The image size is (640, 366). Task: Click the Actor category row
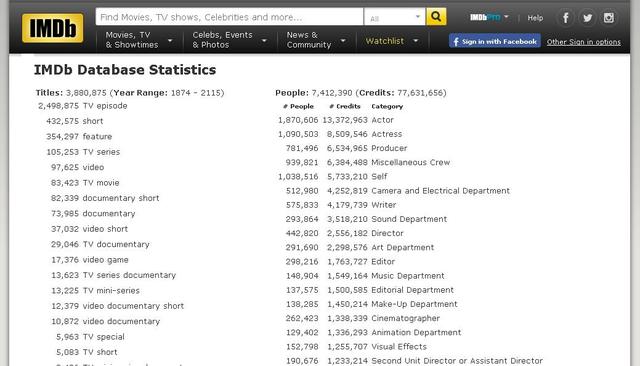(x=336, y=120)
